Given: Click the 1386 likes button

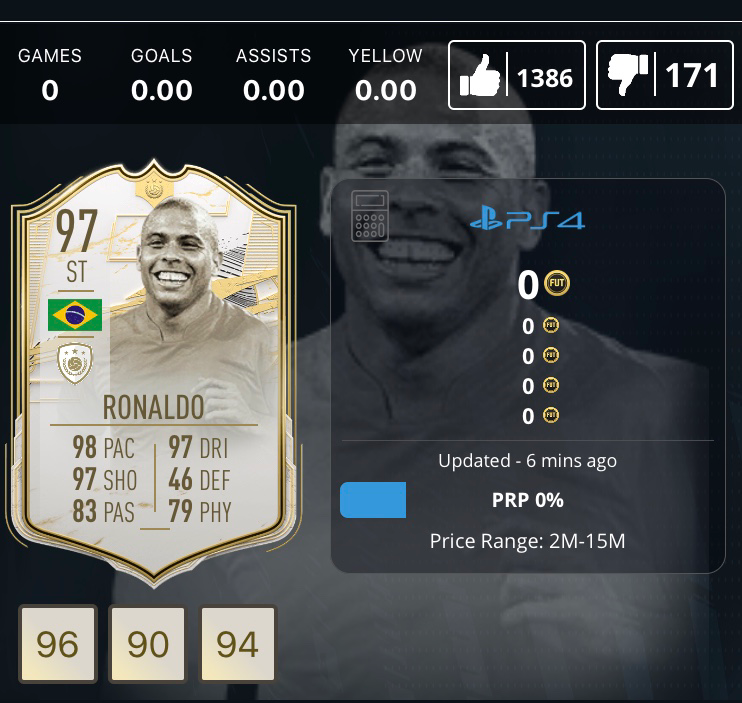Looking at the screenshot, I should (517, 75).
